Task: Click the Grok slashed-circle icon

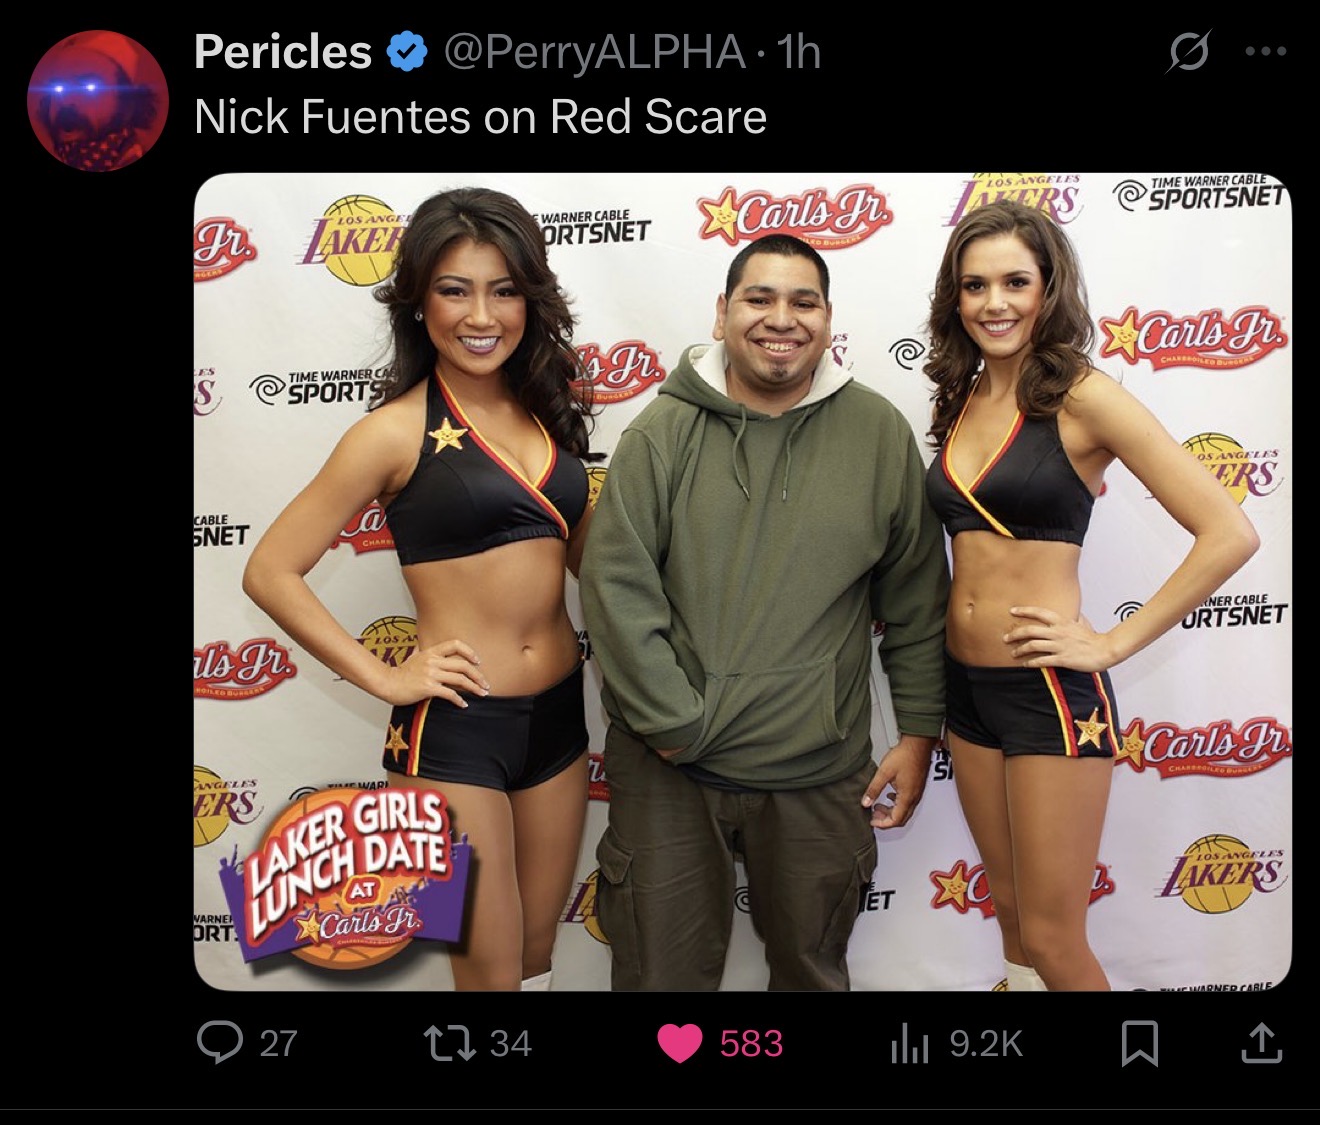Action: 1188,51
